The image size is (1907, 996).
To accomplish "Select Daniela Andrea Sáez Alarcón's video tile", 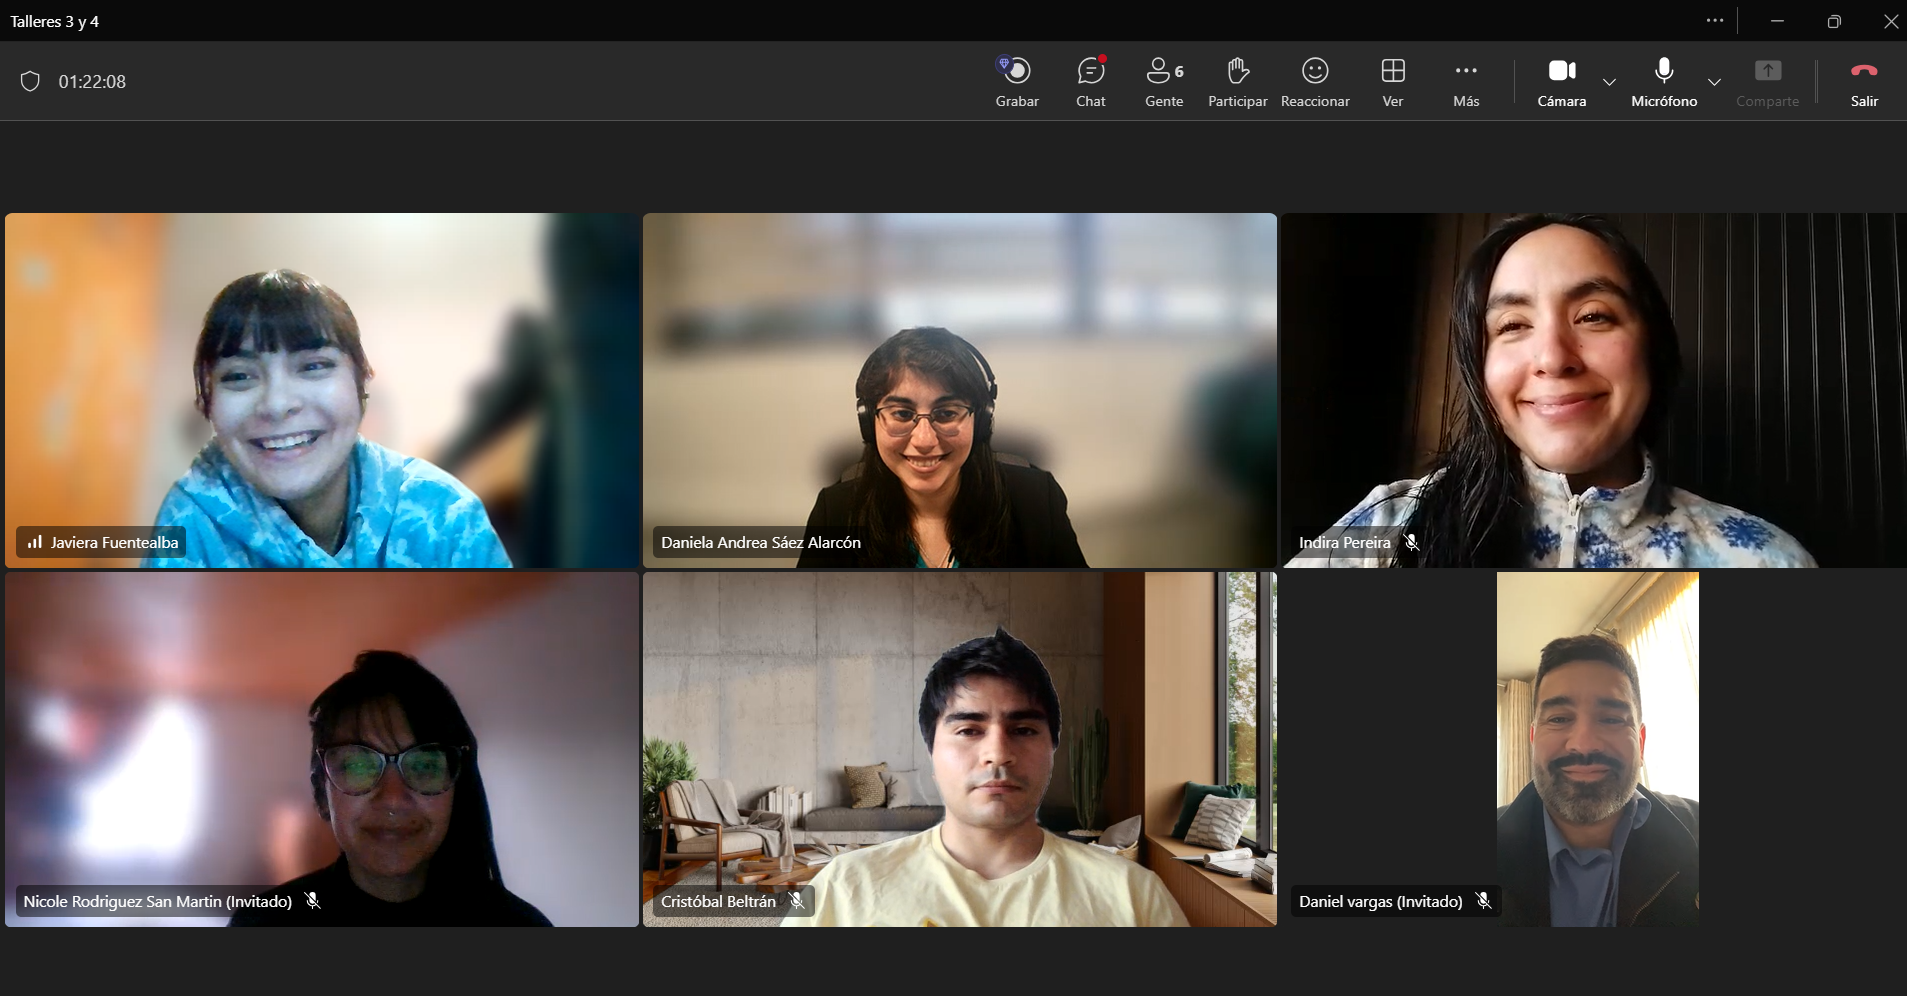I will tap(960, 390).
